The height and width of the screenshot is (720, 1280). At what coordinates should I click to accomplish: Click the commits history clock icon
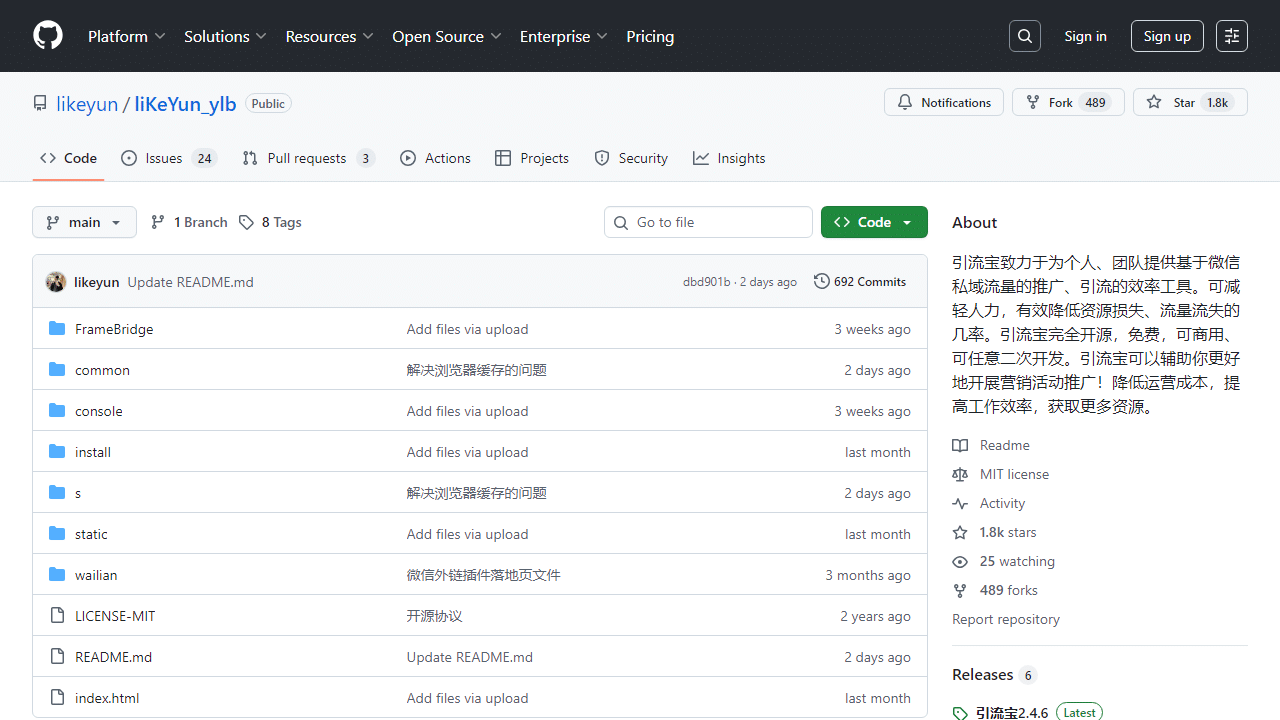click(822, 282)
